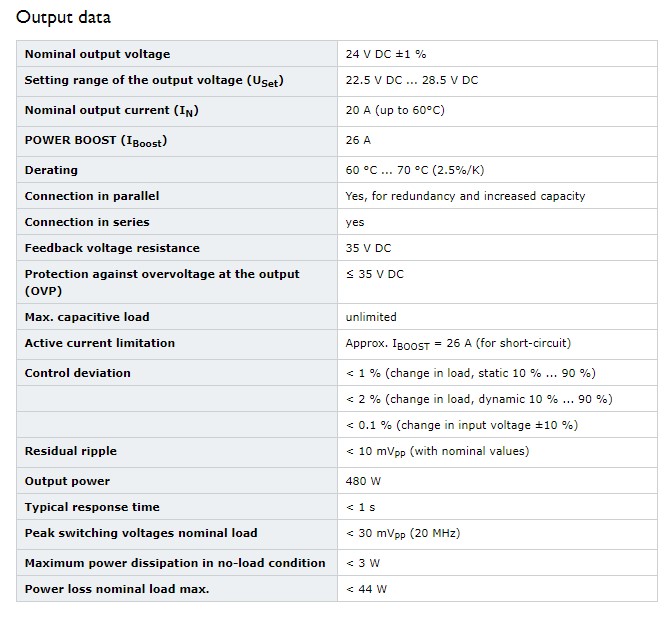Viewport: 672px width, 620px height.
Task: Select the Connection in series label
Action: pyautogui.click(x=87, y=222)
